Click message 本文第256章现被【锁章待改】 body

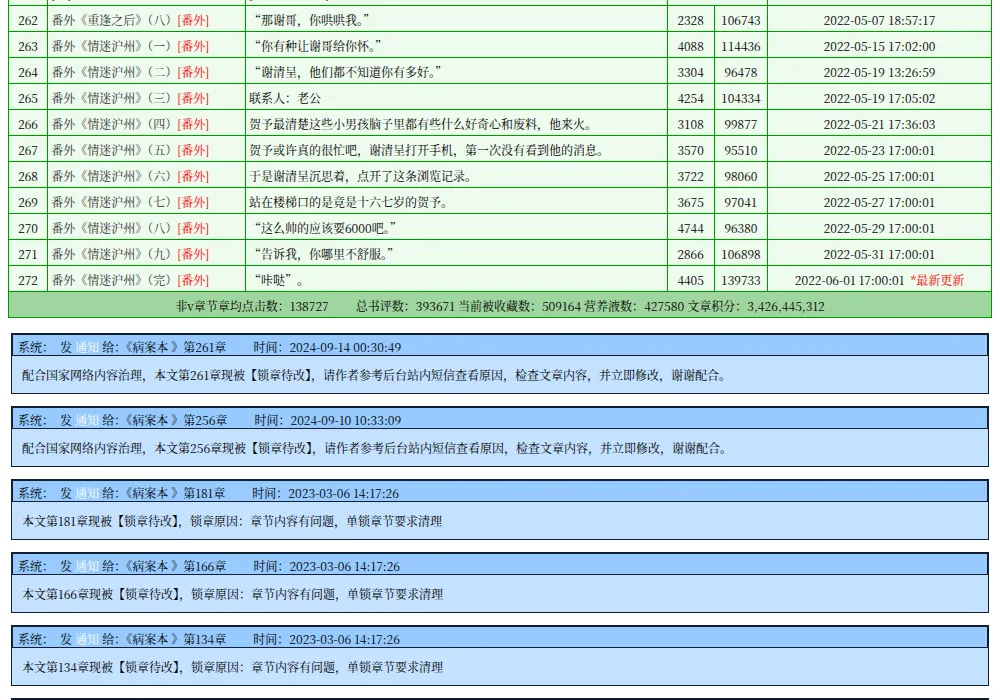click(374, 449)
